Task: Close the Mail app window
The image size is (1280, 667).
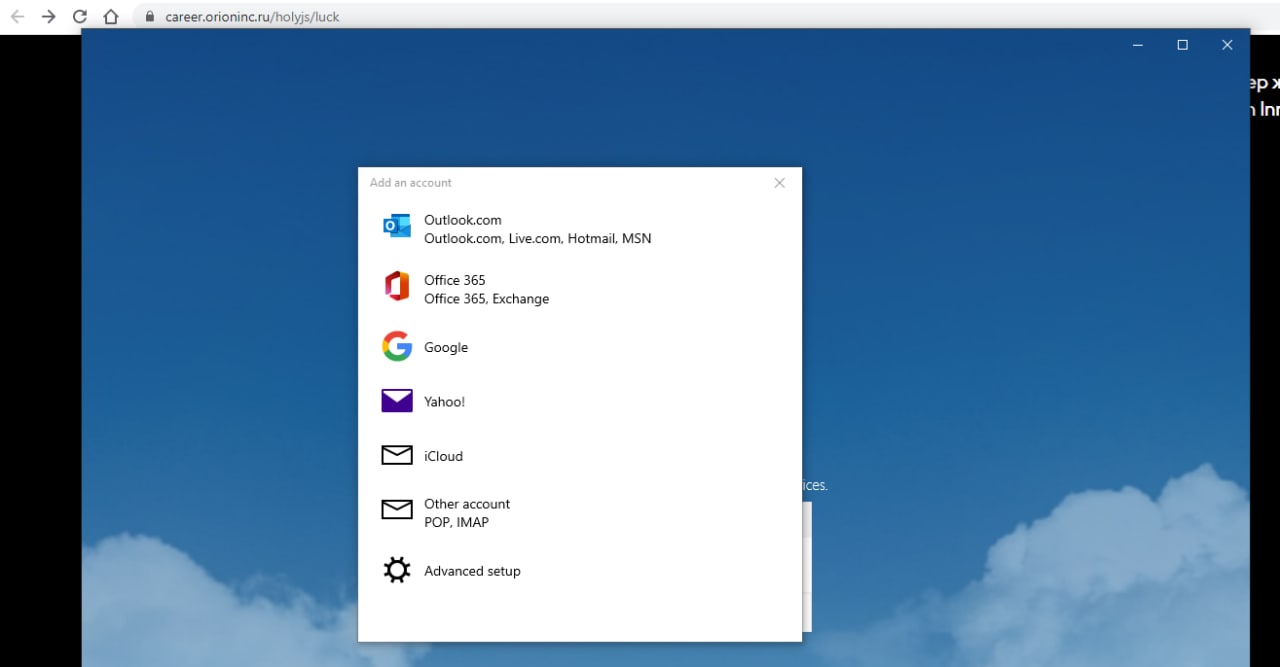Action: pyautogui.click(x=1227, y=45)
